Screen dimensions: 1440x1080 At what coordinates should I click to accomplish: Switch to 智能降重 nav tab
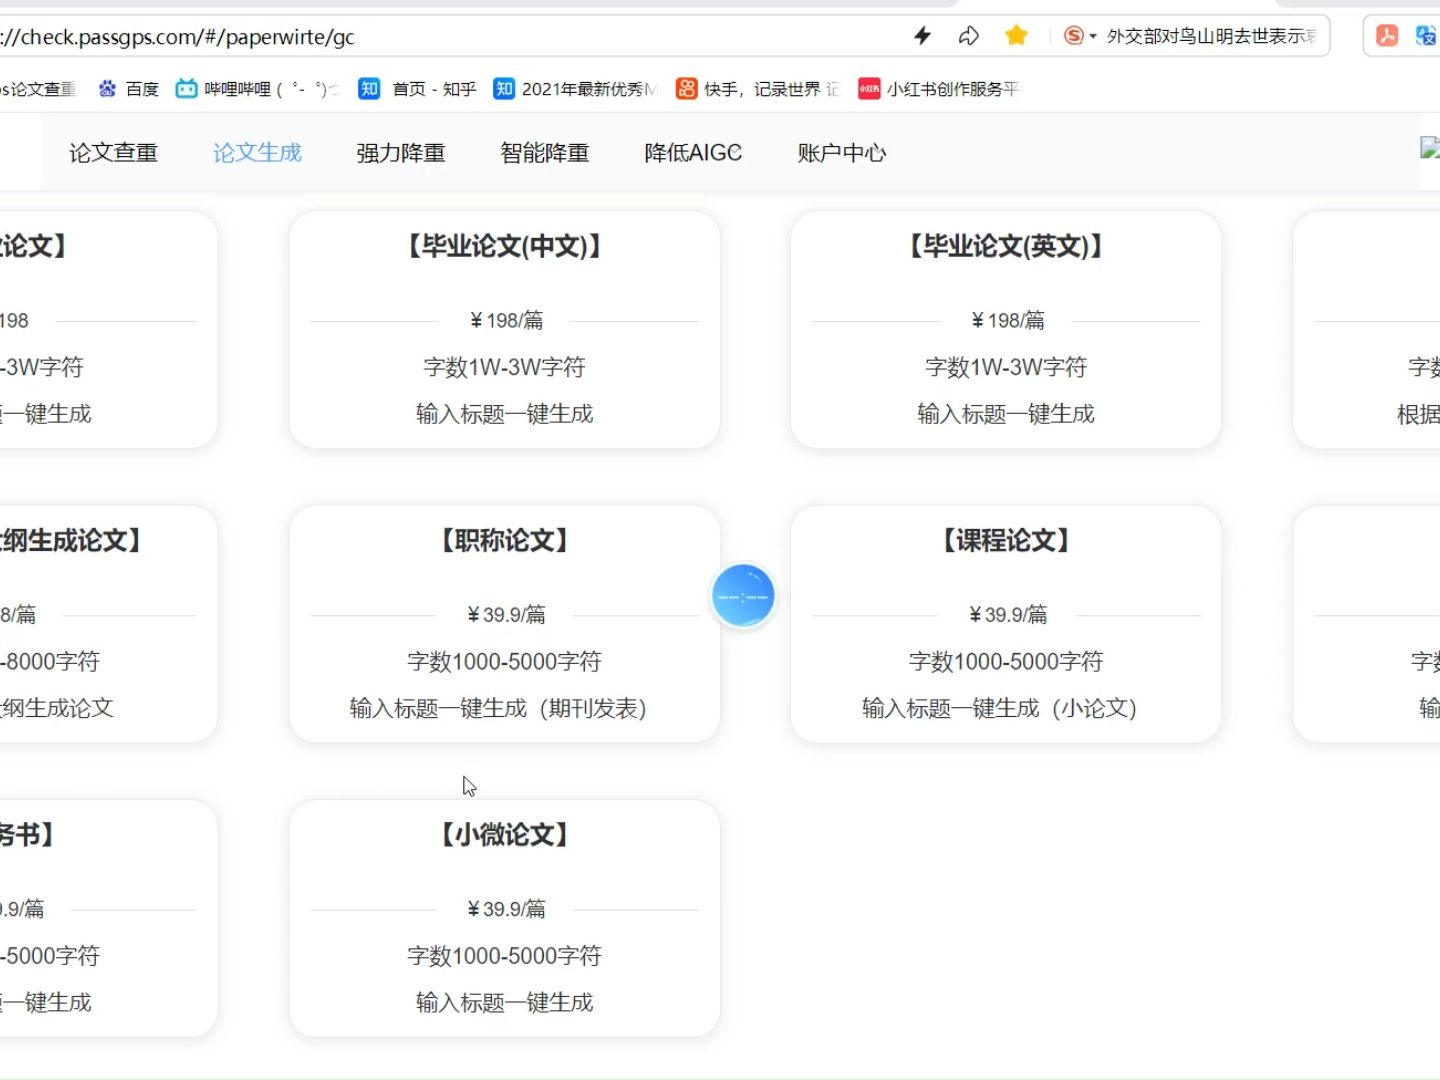(545, 152)
